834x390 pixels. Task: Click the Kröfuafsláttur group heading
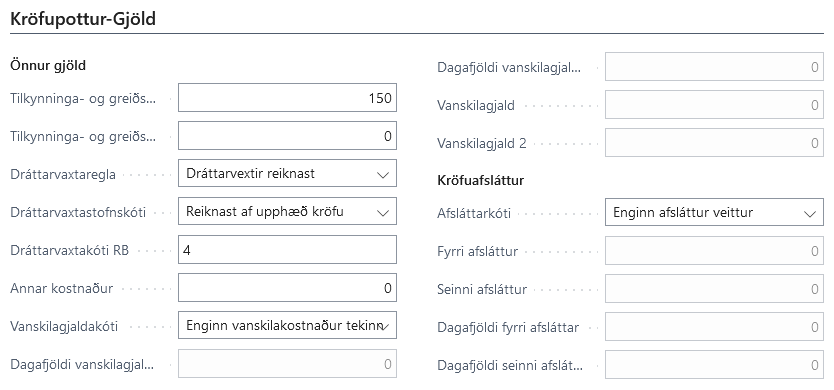[x=480, y=180]
